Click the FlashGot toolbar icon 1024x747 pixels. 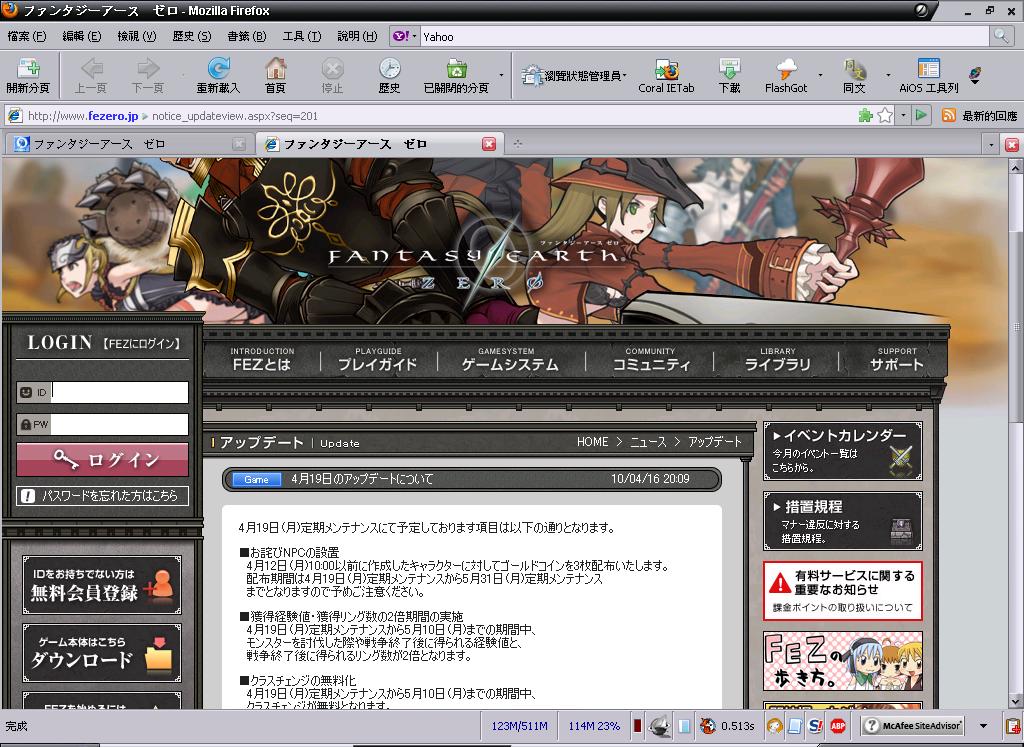[786, 75]
